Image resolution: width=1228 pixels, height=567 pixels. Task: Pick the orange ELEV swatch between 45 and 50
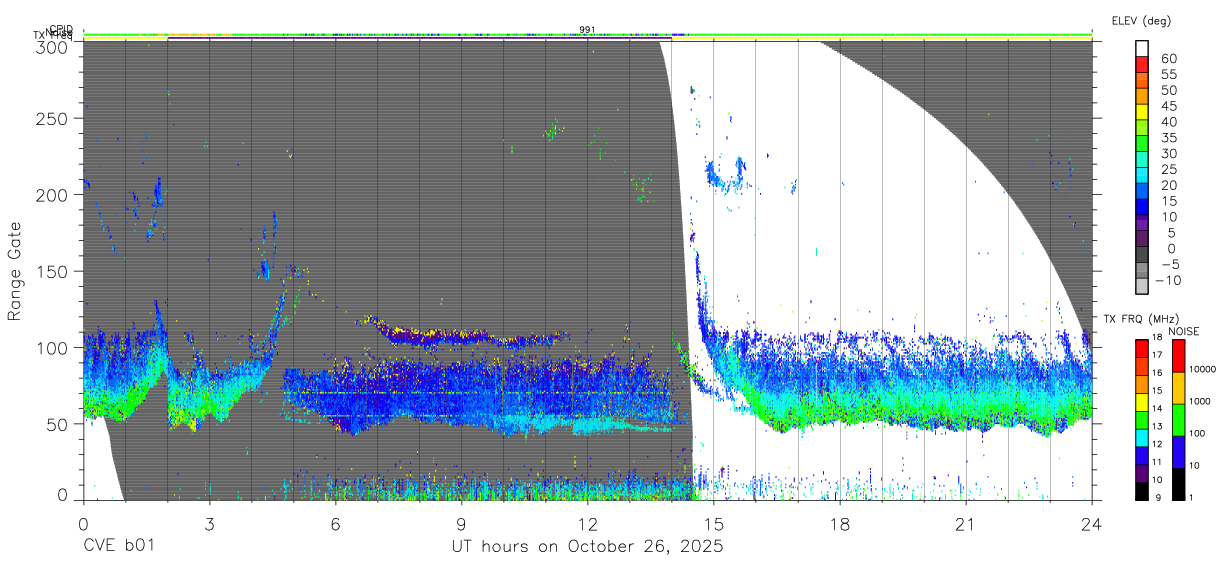(x=1142, y=97)
